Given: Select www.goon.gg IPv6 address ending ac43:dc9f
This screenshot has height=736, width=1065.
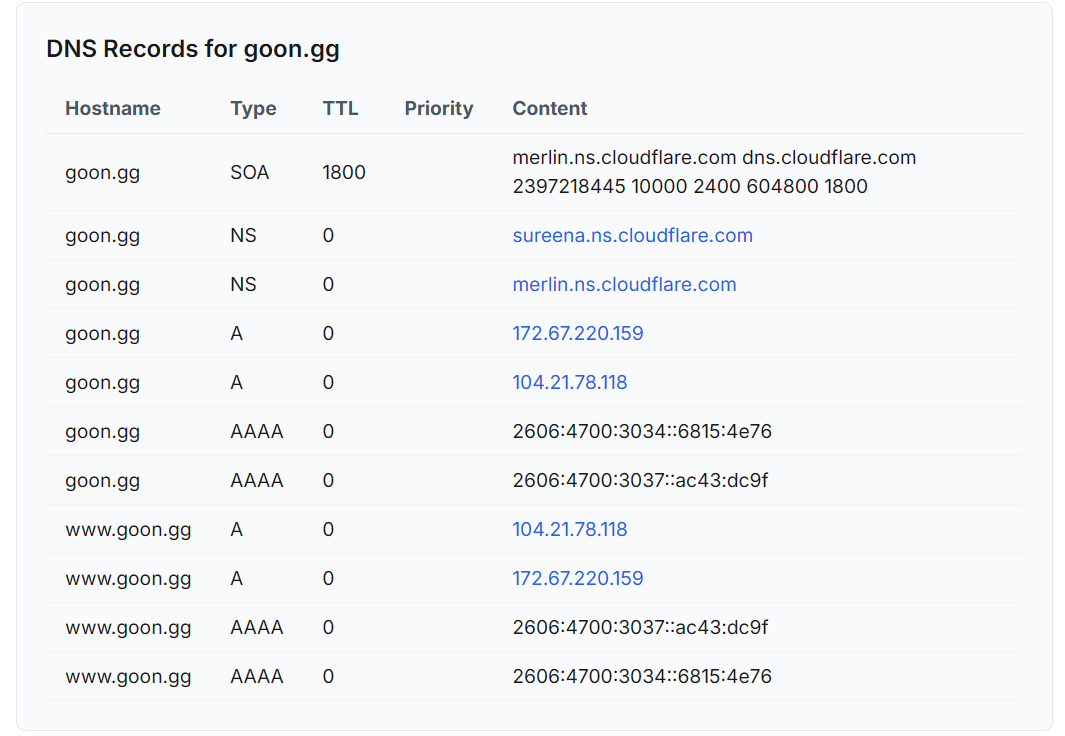Looking at the screenshot, I should tap(640, 628).
